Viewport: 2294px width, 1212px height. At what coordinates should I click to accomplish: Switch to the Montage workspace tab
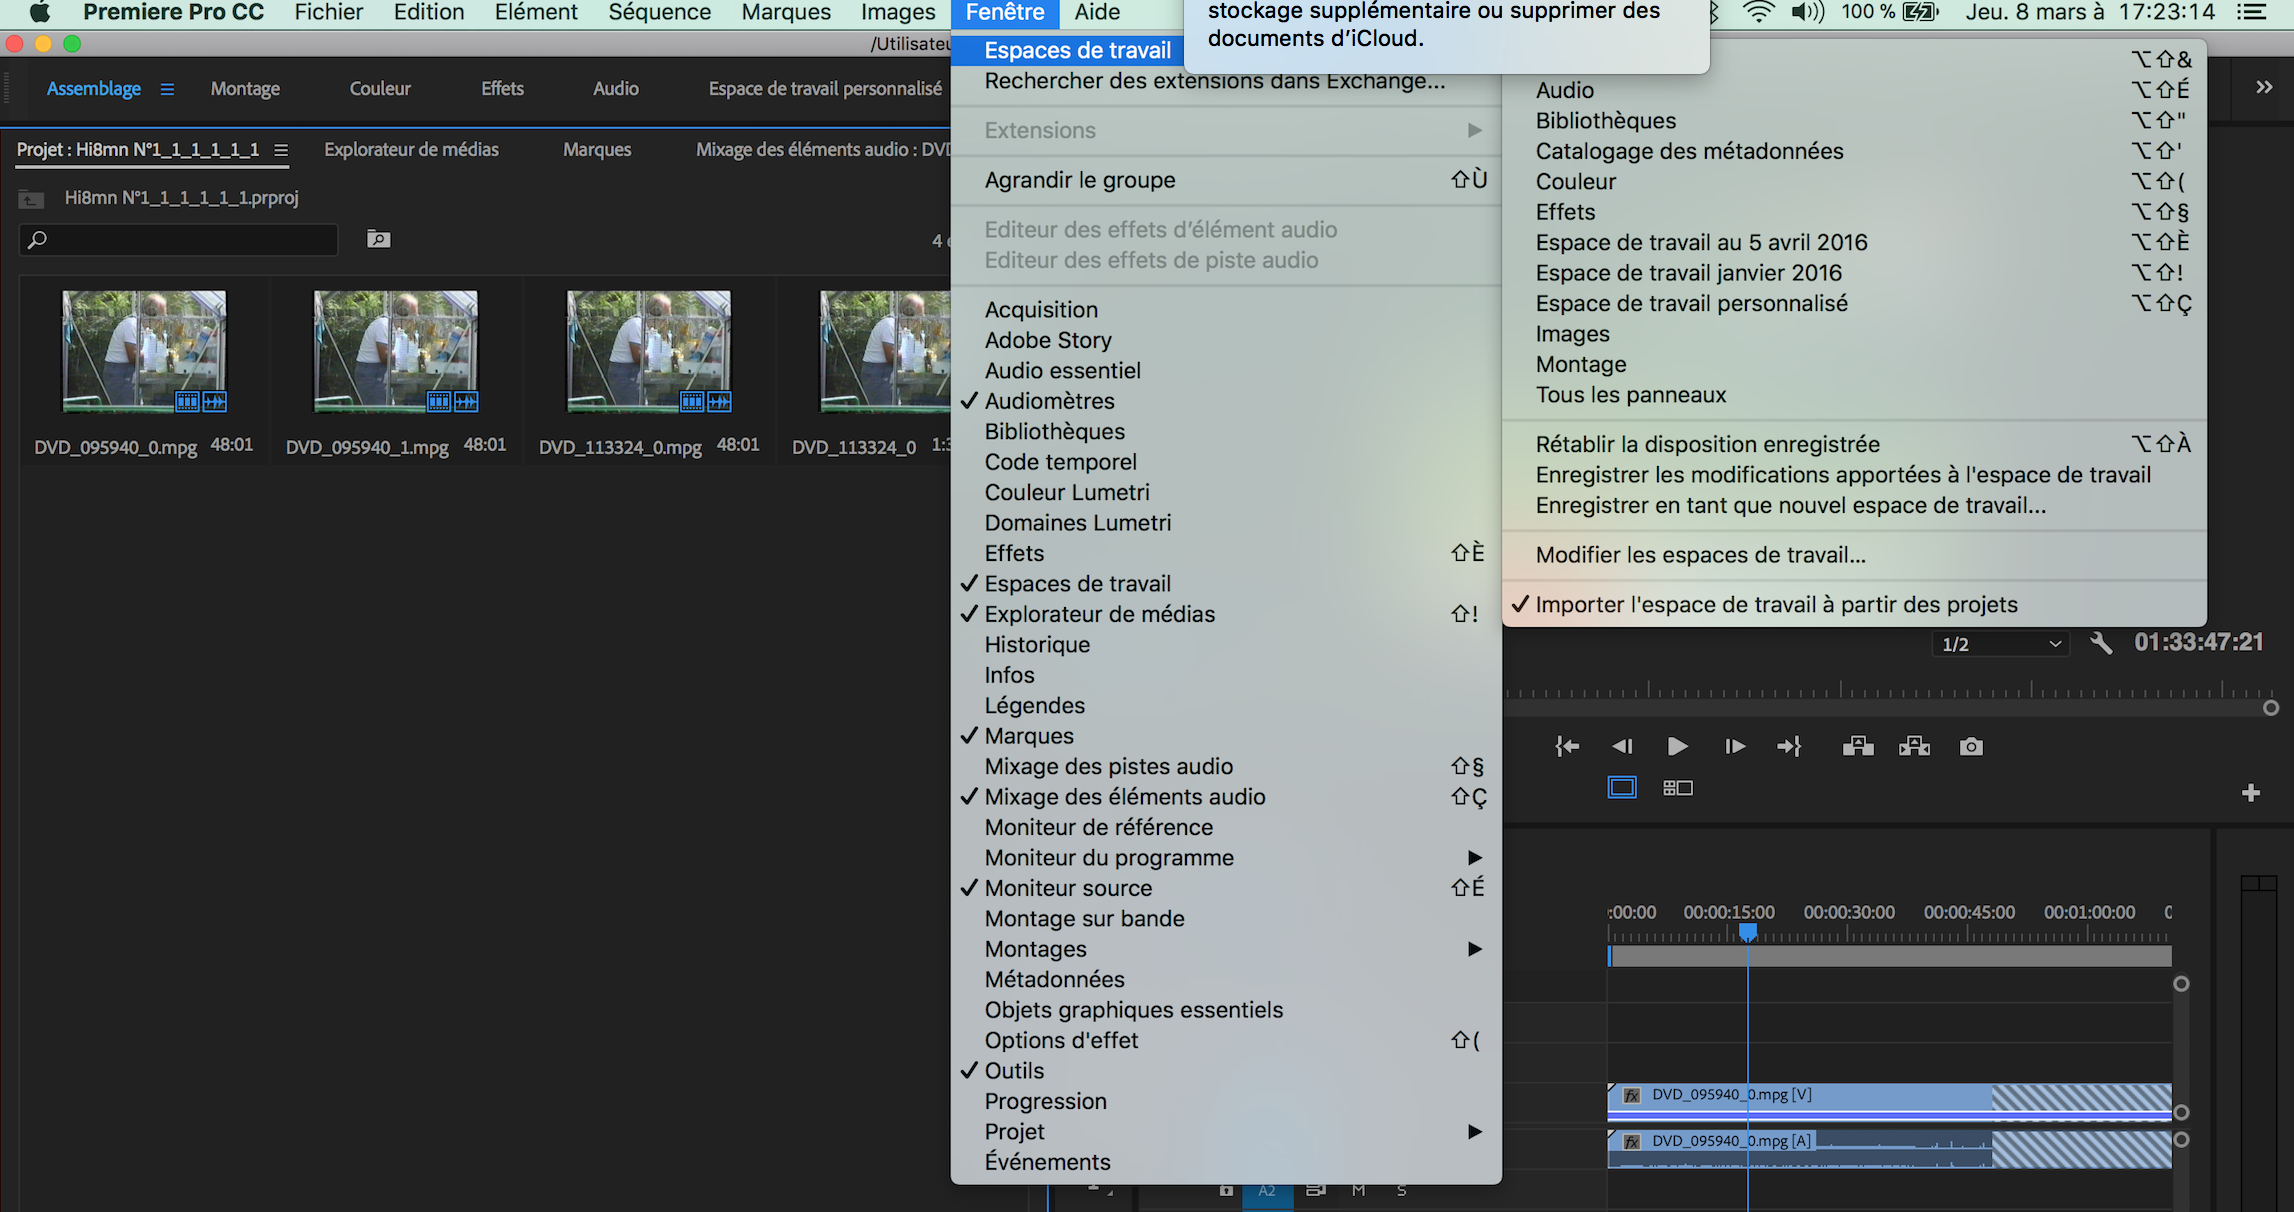tap(245, 89)
